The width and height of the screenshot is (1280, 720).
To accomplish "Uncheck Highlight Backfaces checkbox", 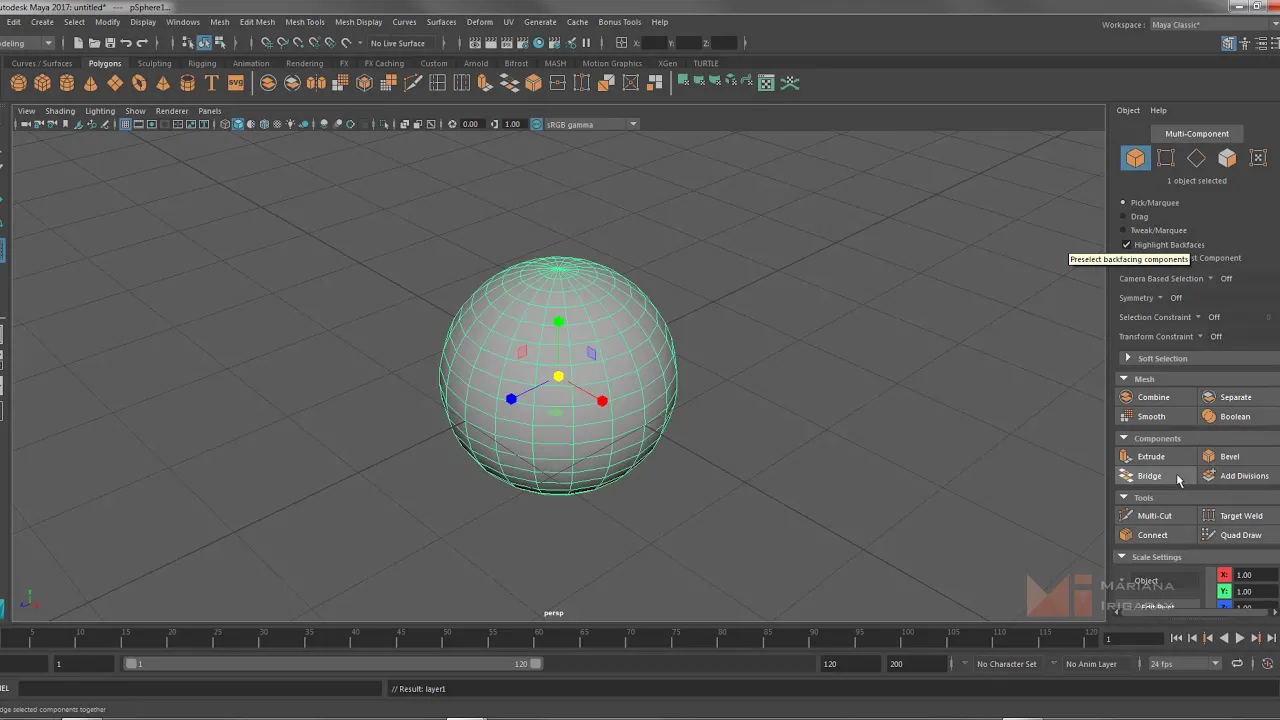I will (1126, 245).
